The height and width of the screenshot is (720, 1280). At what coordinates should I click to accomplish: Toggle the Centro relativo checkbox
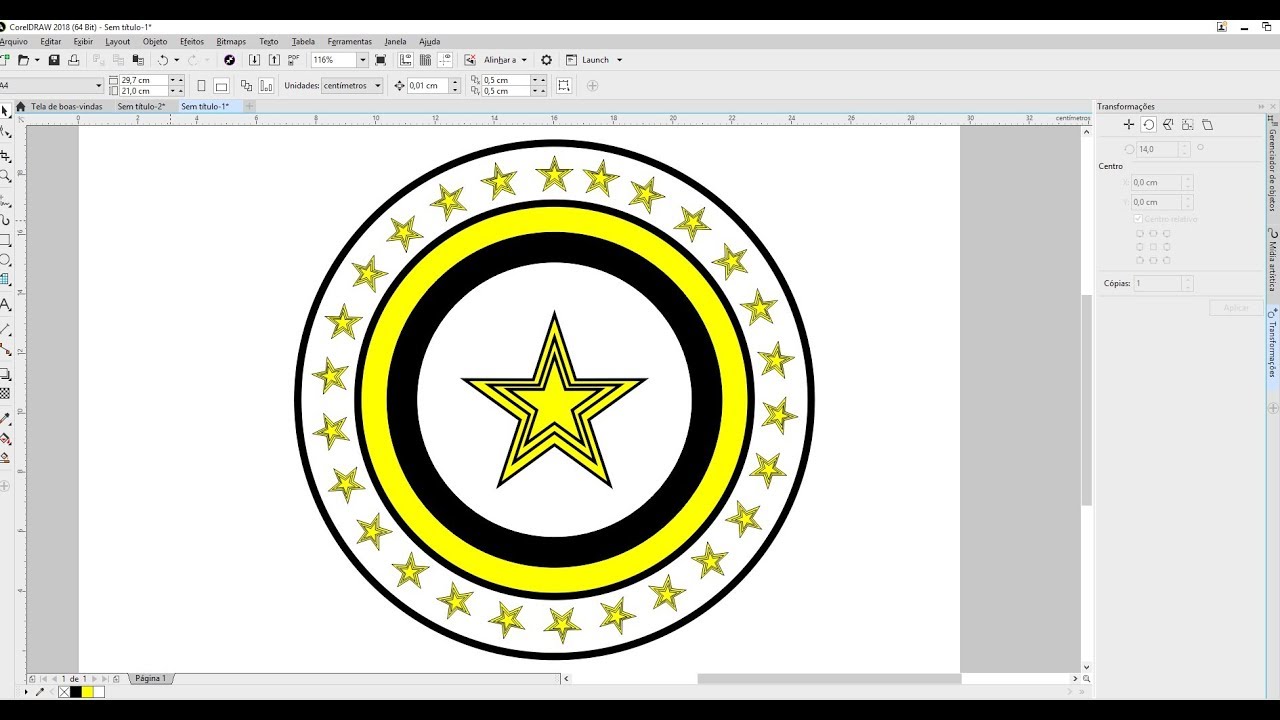(1138, 219)
